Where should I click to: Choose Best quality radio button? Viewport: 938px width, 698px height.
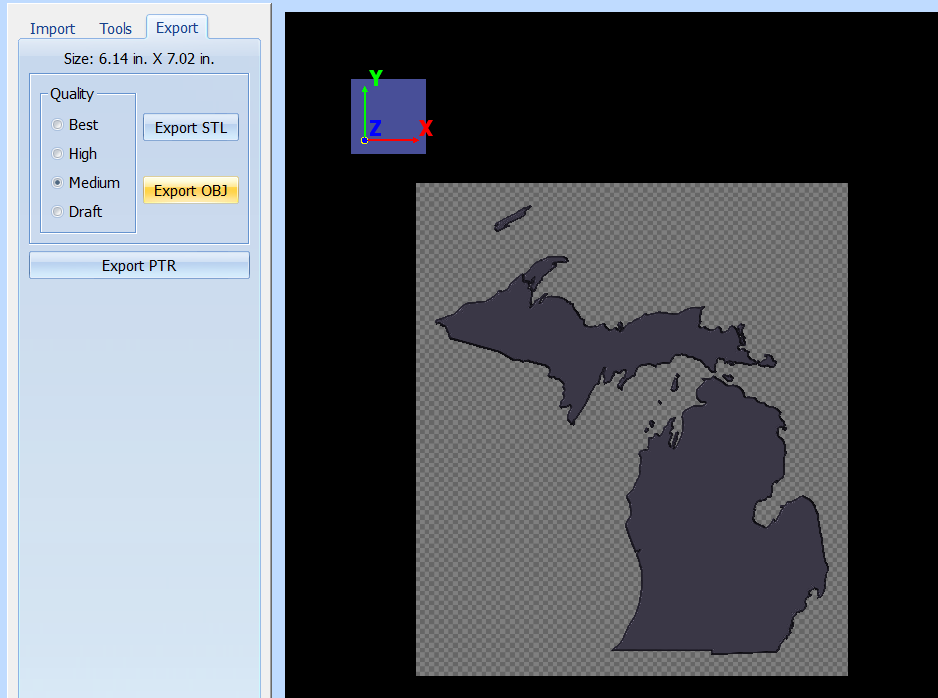57,124
